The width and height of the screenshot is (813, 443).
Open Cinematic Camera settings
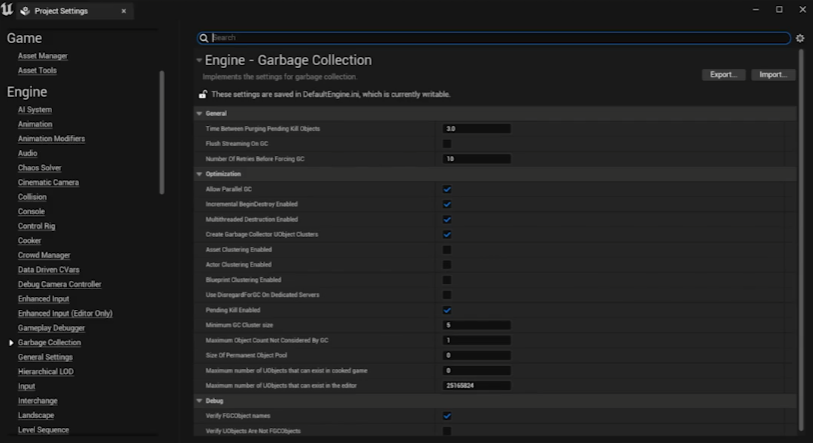pos(48,182)
